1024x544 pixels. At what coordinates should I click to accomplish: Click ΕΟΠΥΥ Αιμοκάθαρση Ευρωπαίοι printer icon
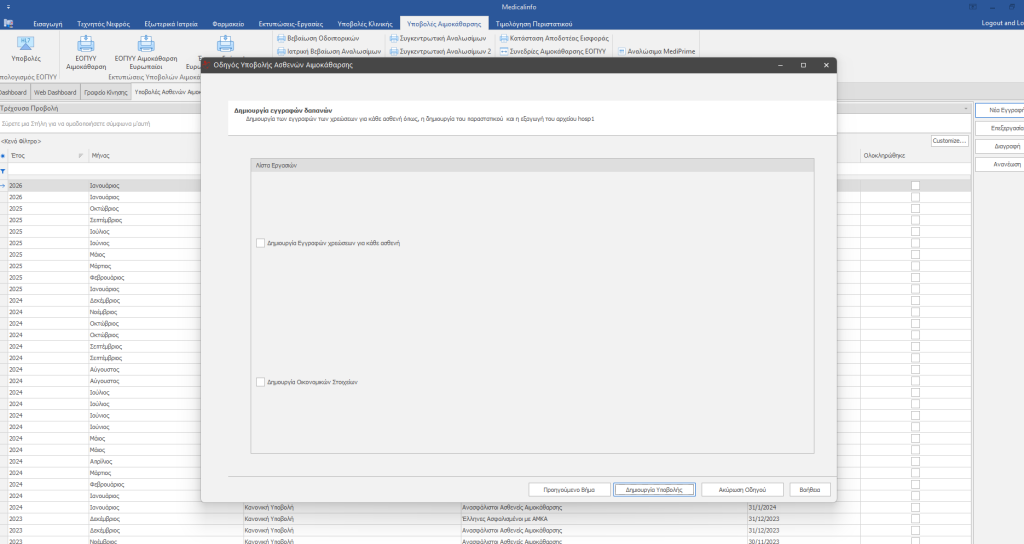[x=146, y=44]
